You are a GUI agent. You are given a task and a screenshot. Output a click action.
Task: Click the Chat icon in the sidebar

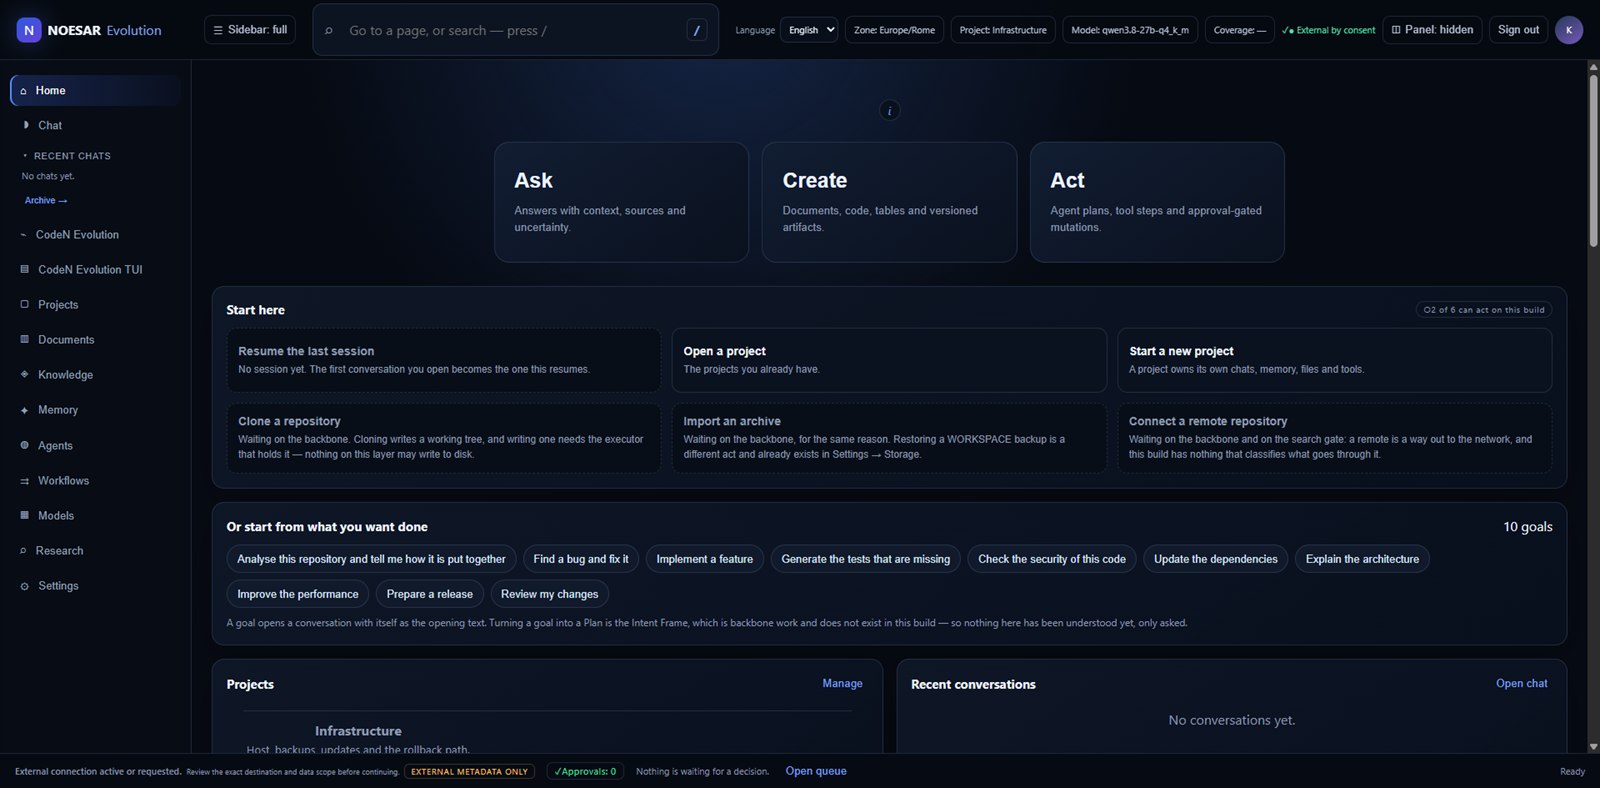pyautogui.click(x=25, y=125)
